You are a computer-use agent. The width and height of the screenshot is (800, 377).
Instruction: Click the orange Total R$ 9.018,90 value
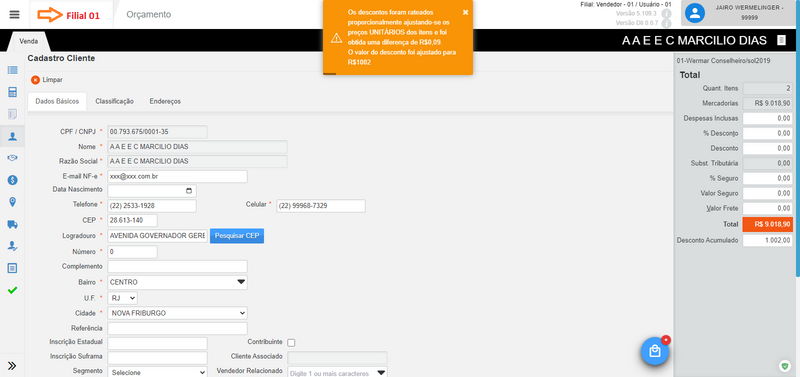coord(768,224)
